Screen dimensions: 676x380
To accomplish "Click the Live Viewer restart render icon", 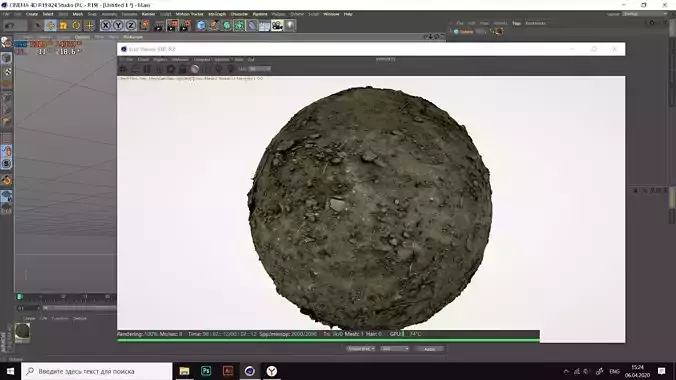I will pyautogui.click(x=135, y=69).
